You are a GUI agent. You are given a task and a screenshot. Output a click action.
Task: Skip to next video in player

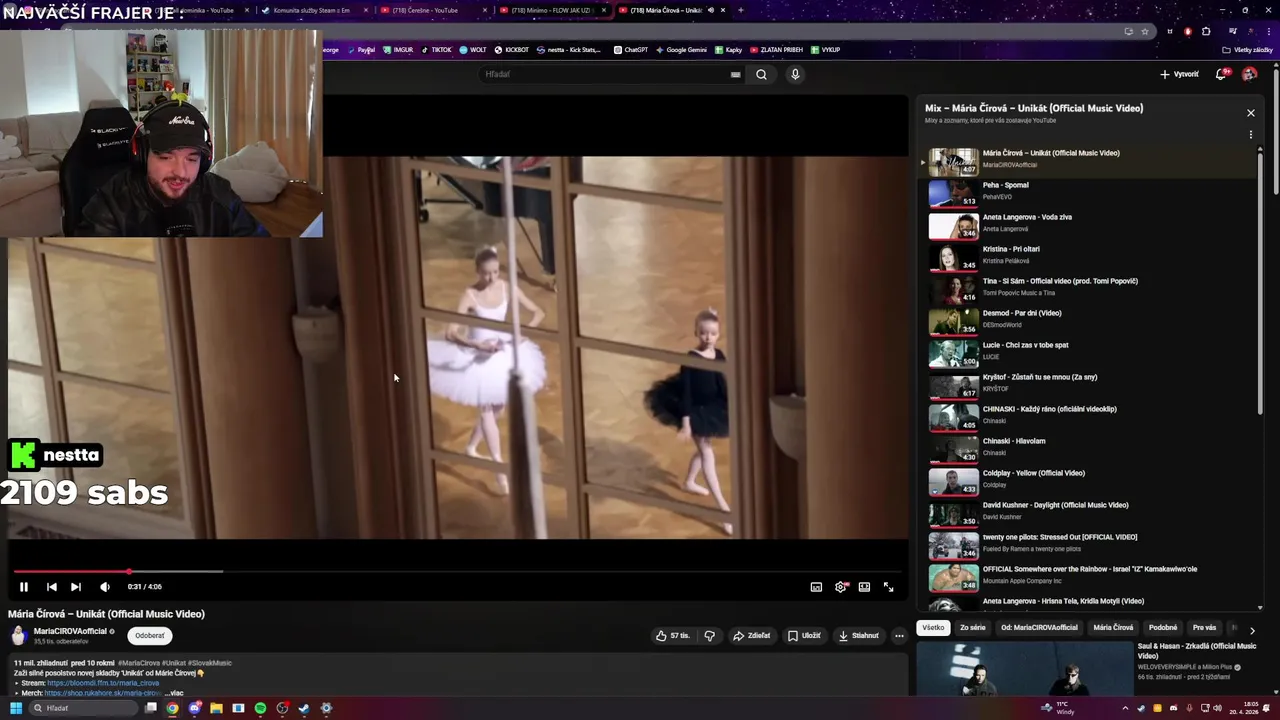[76, 587]
